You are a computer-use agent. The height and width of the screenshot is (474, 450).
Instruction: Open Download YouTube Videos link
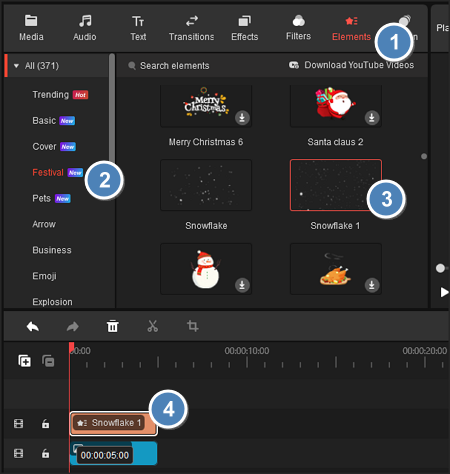359,65
